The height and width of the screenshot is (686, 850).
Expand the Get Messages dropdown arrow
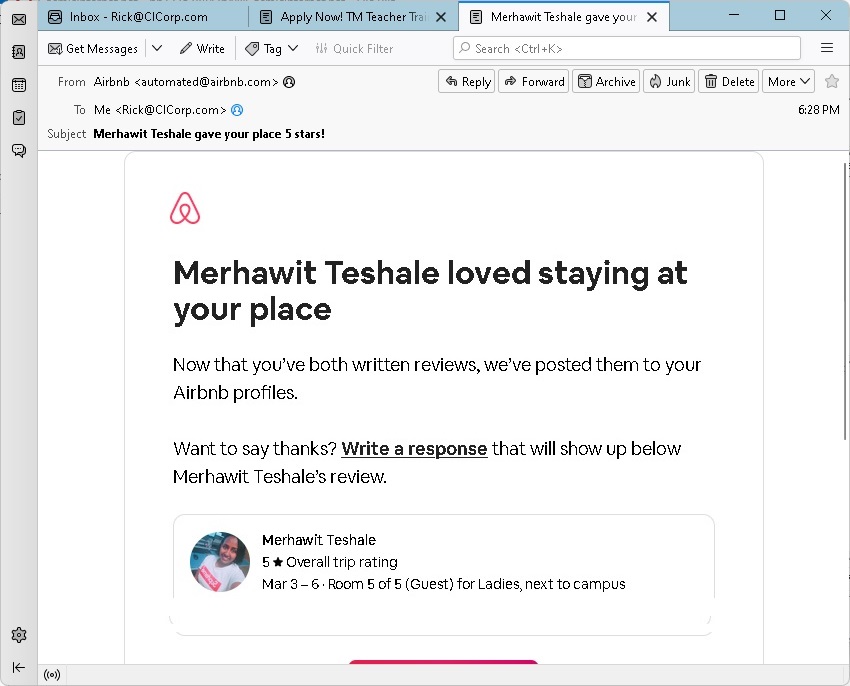pos(157,48)
